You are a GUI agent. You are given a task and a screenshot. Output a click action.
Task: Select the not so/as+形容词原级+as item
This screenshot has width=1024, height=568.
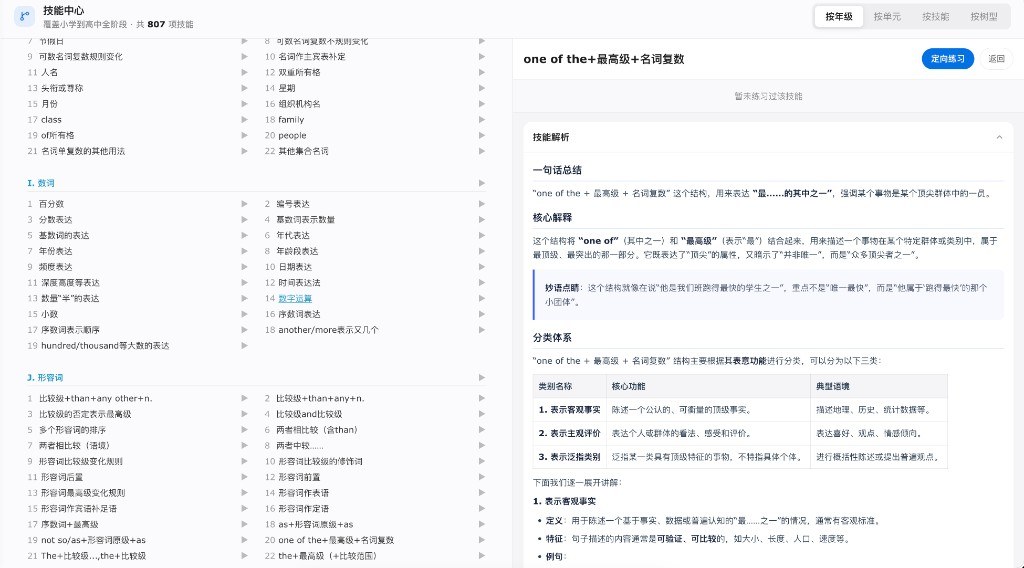93,540
